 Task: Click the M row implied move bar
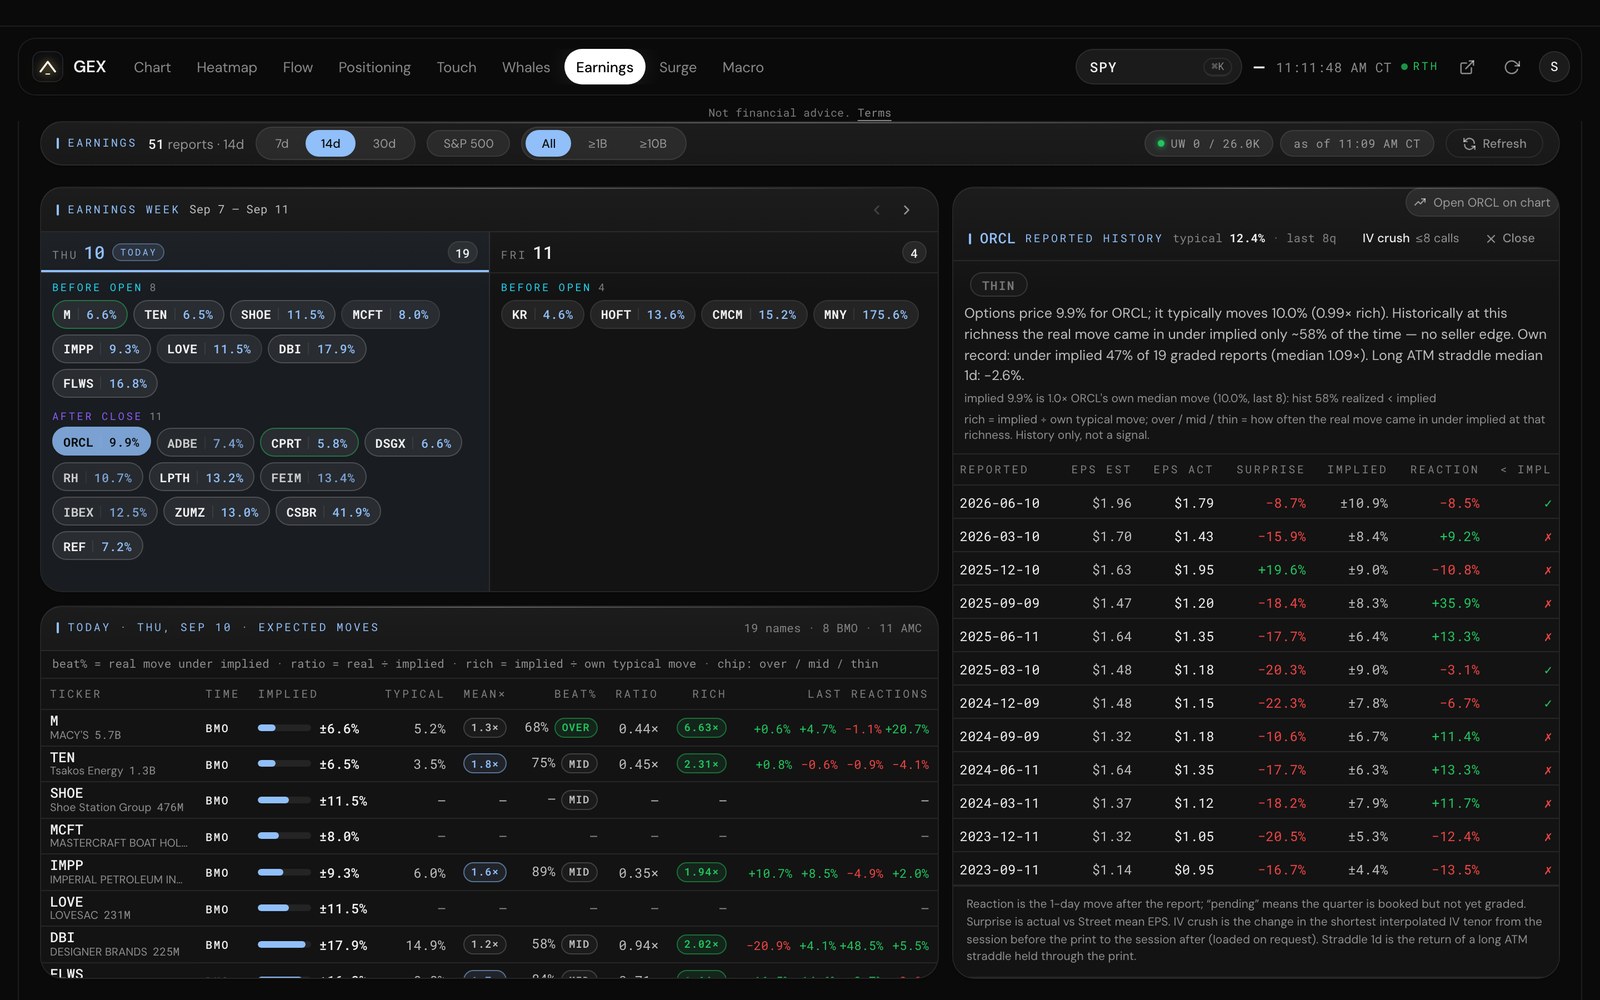pyautogui.click(x=283, y=728)
